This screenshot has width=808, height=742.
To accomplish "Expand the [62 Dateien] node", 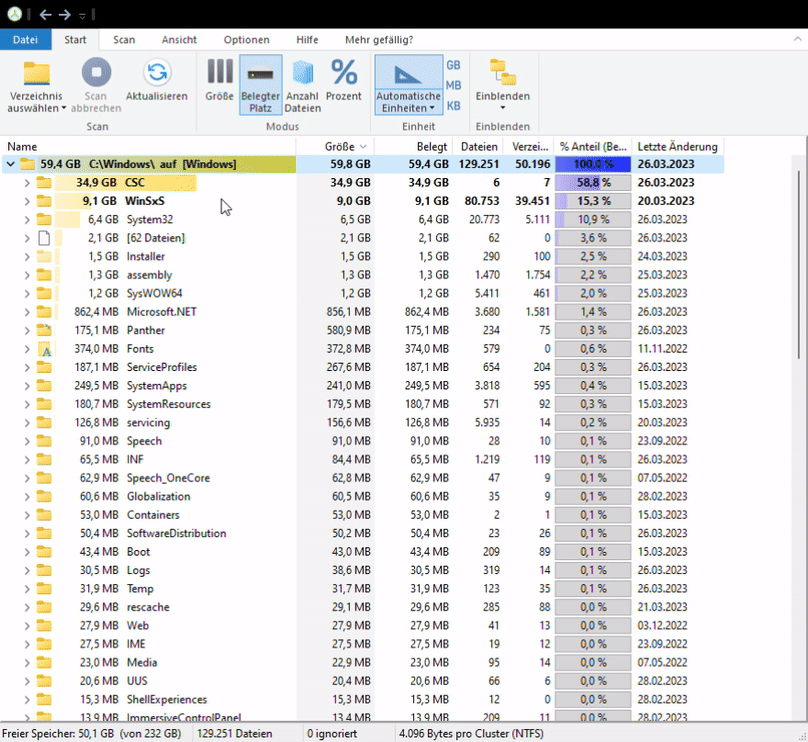I will pos(27,238).
